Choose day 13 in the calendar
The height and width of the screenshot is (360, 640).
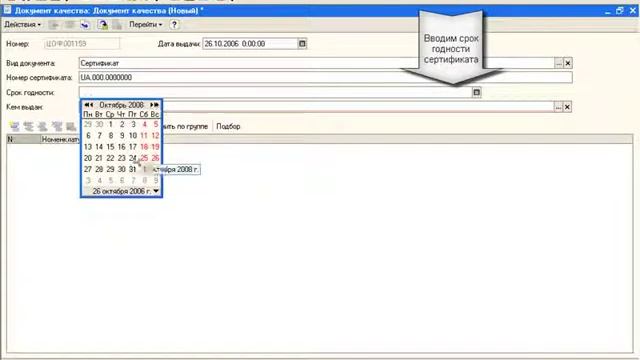click(88, 147)
